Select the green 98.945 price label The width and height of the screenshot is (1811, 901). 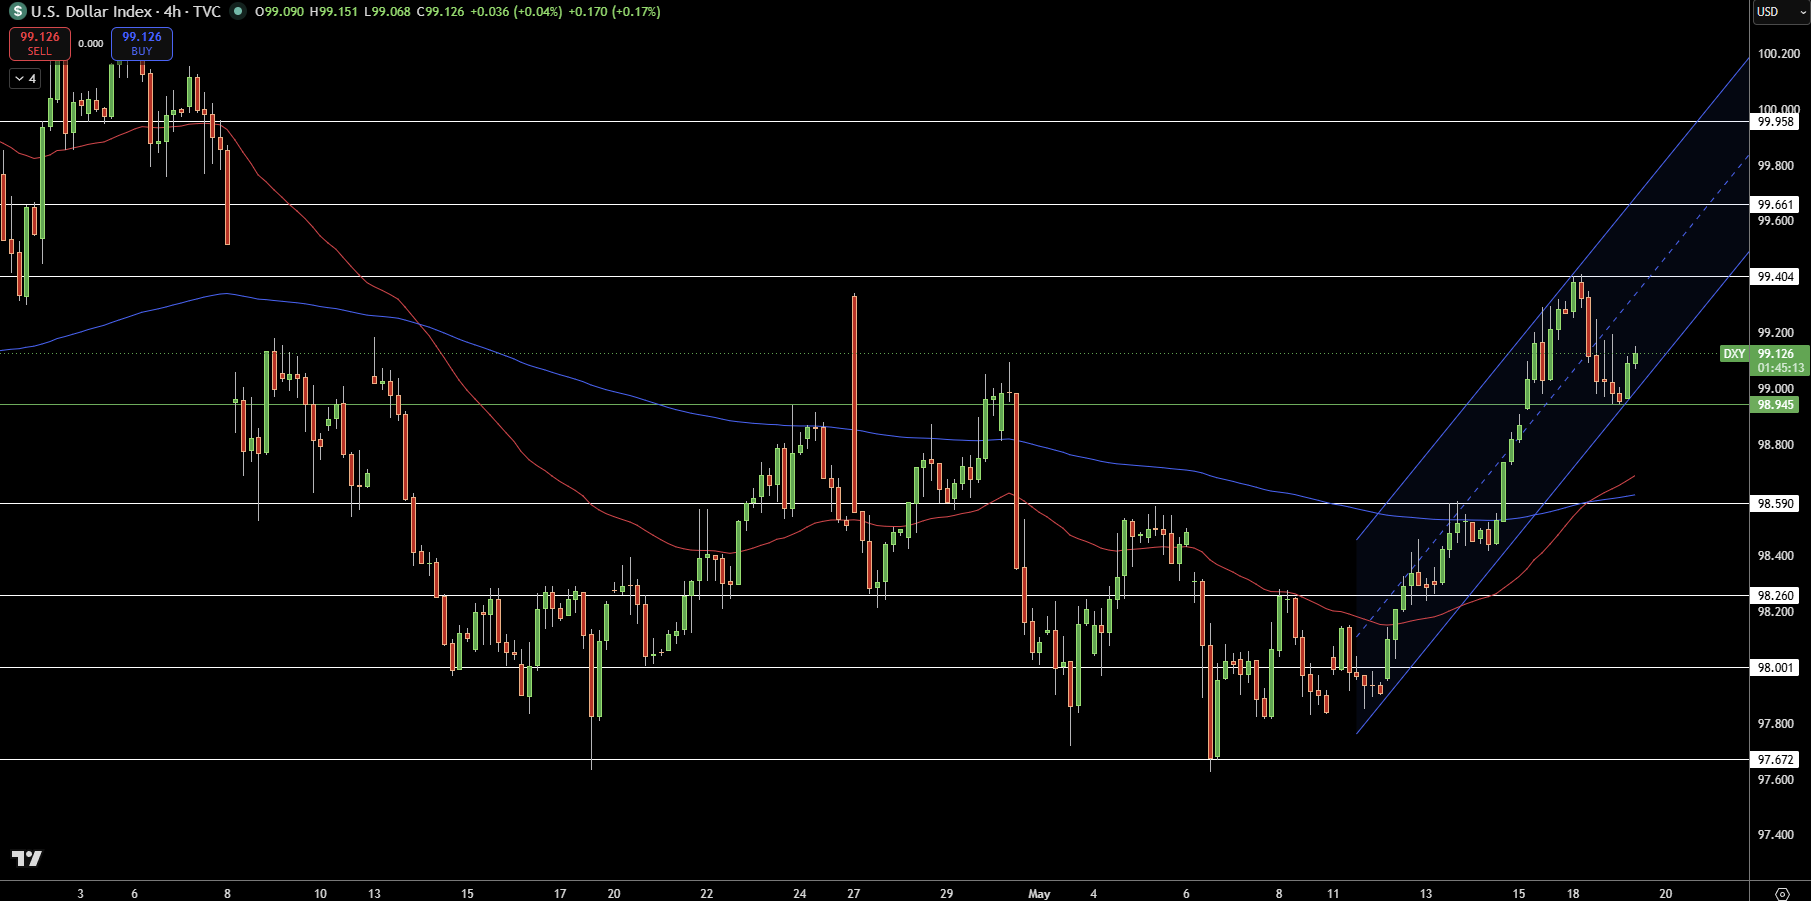click(1776, 405)
